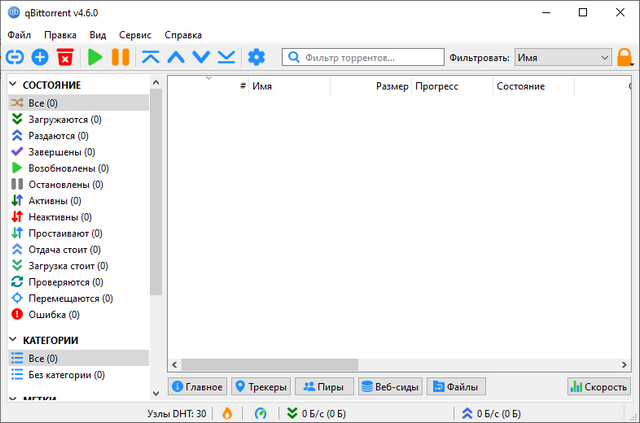Open the Фильтровать dropdown set to Имя
The width and height of the screenshot is (640, 423).
563,58
